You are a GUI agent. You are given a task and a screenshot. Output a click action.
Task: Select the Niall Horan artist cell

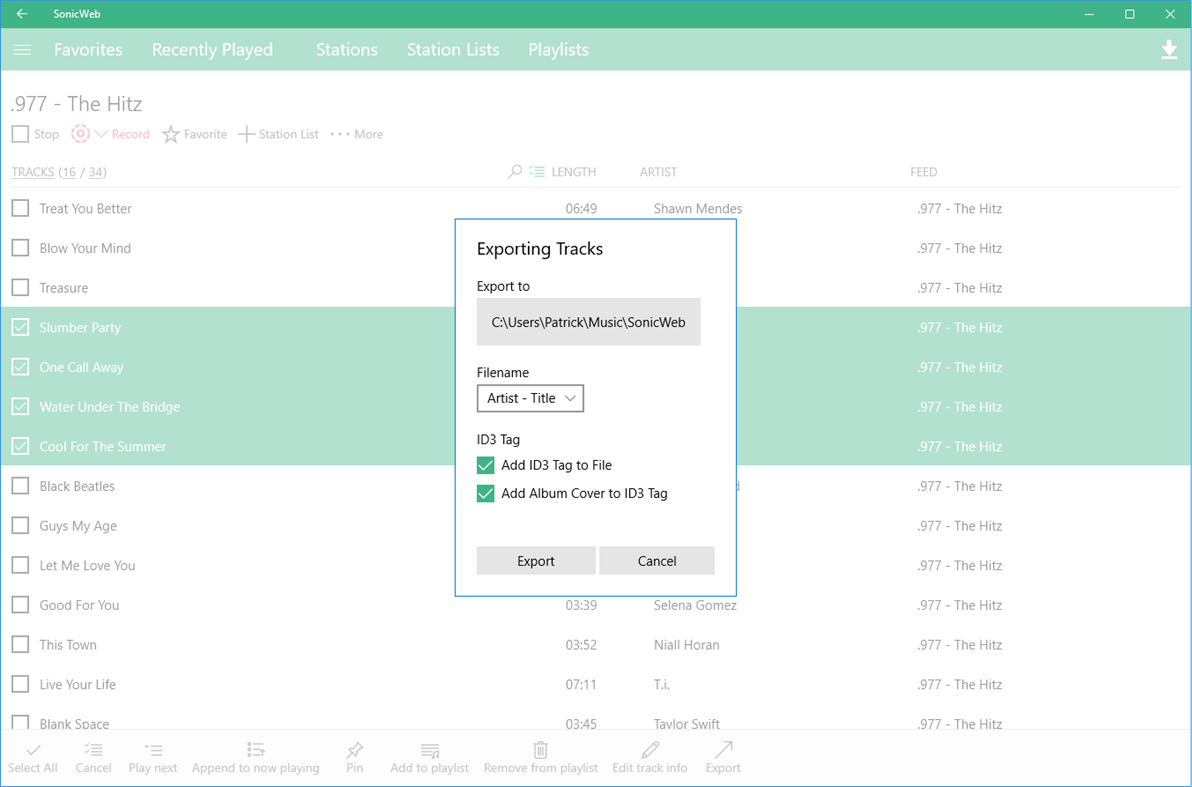686,645
